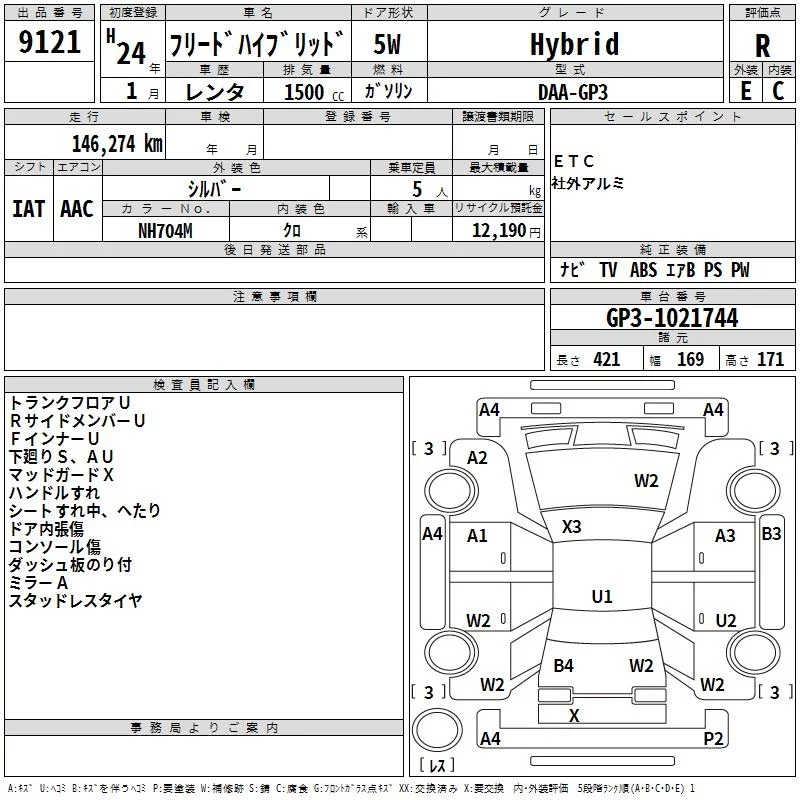800x800 pixels.
Task: Click the note ダッシュ板のり付
Action: [70, 565]
